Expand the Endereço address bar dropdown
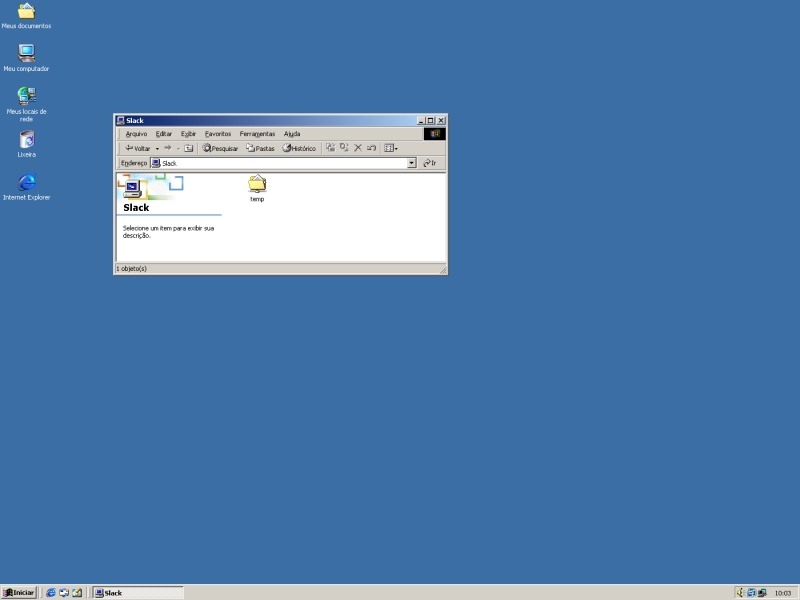Image resolution: width=800 pixels, height=600 pixels. [411, 163]
